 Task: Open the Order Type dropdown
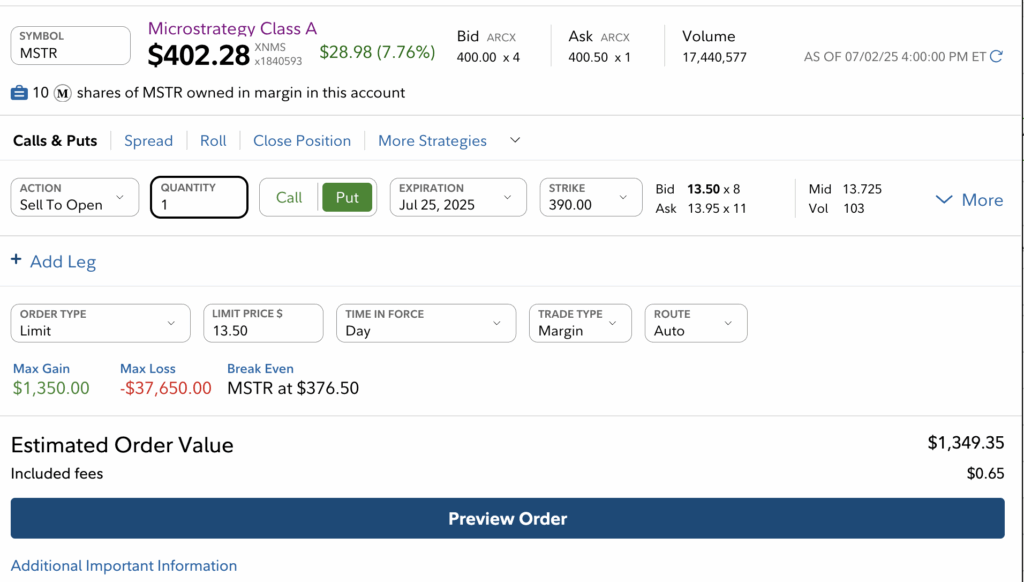tap(101, 323)
